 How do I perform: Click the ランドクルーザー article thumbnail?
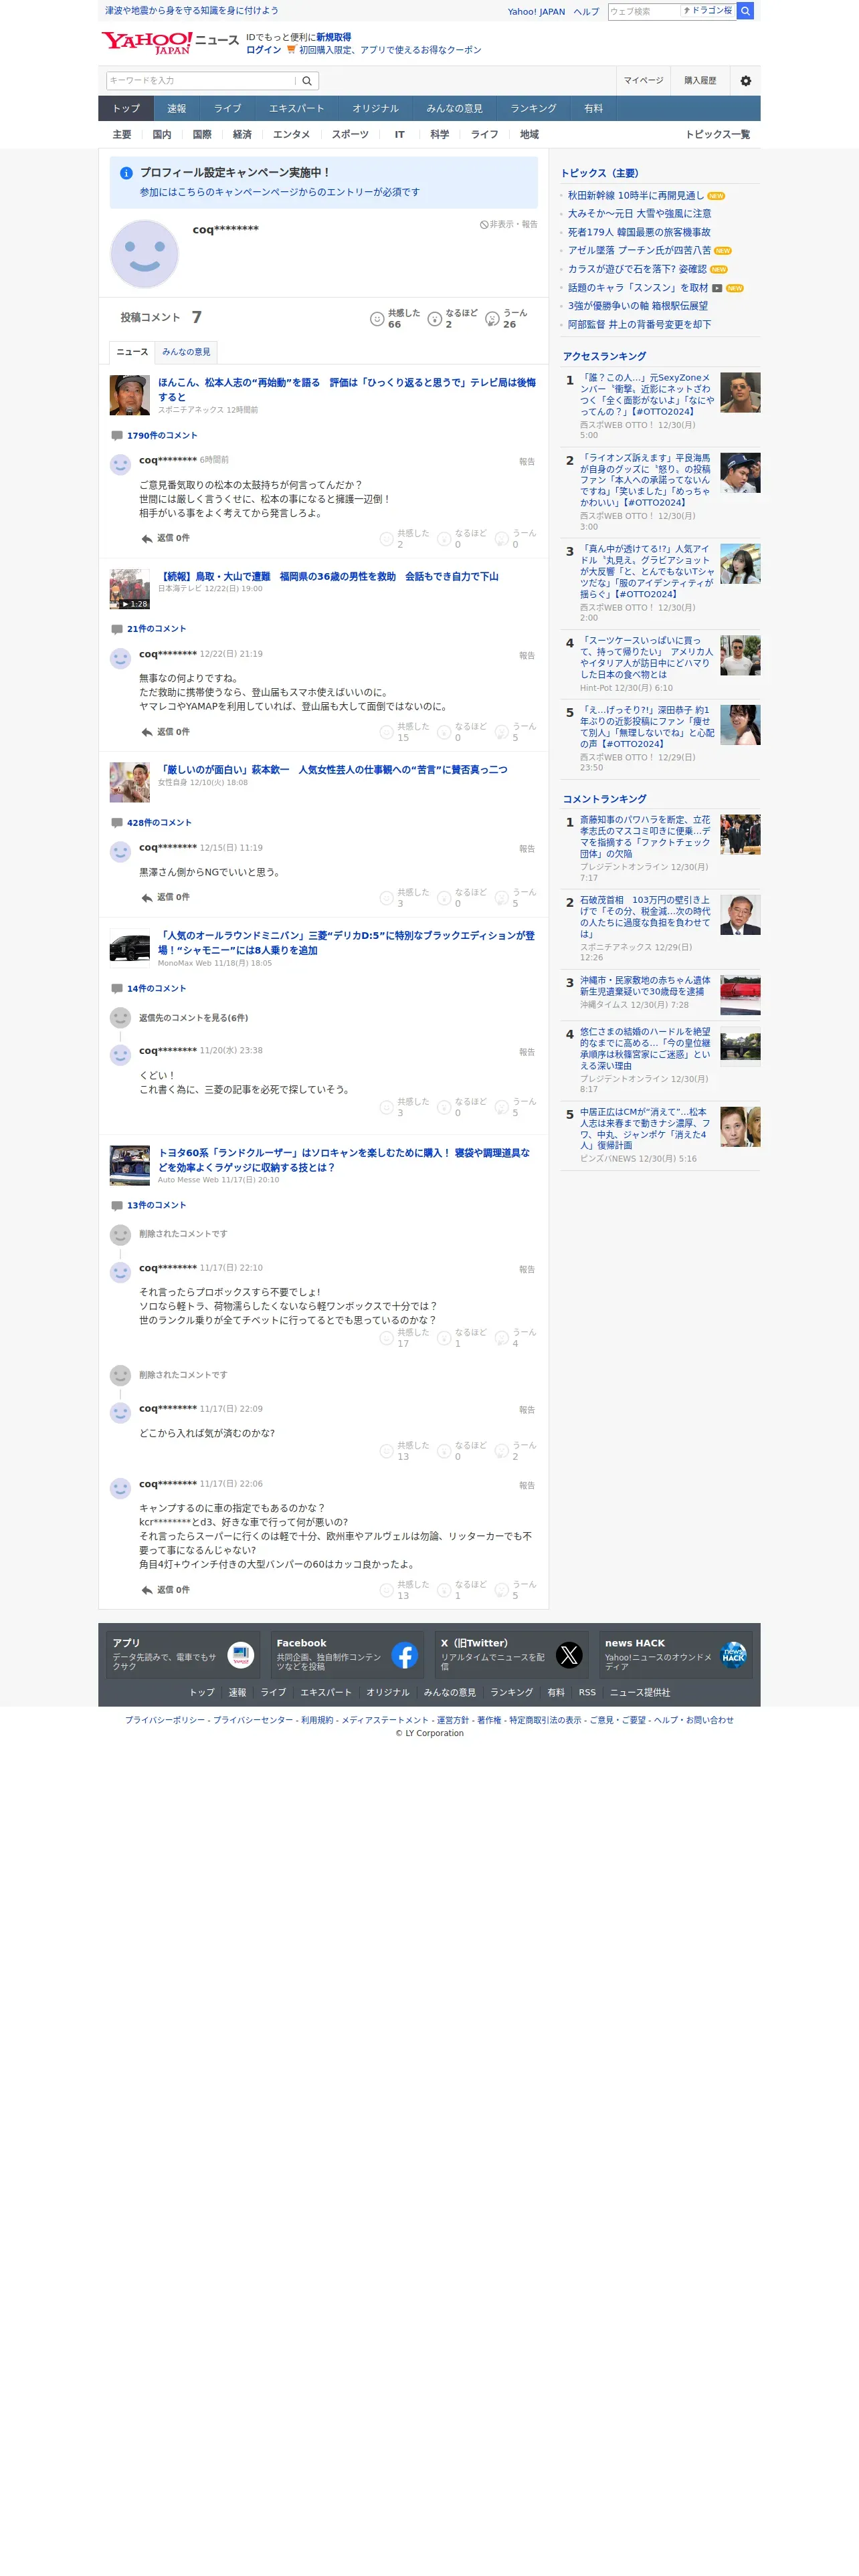click(x=130, y=1166)
